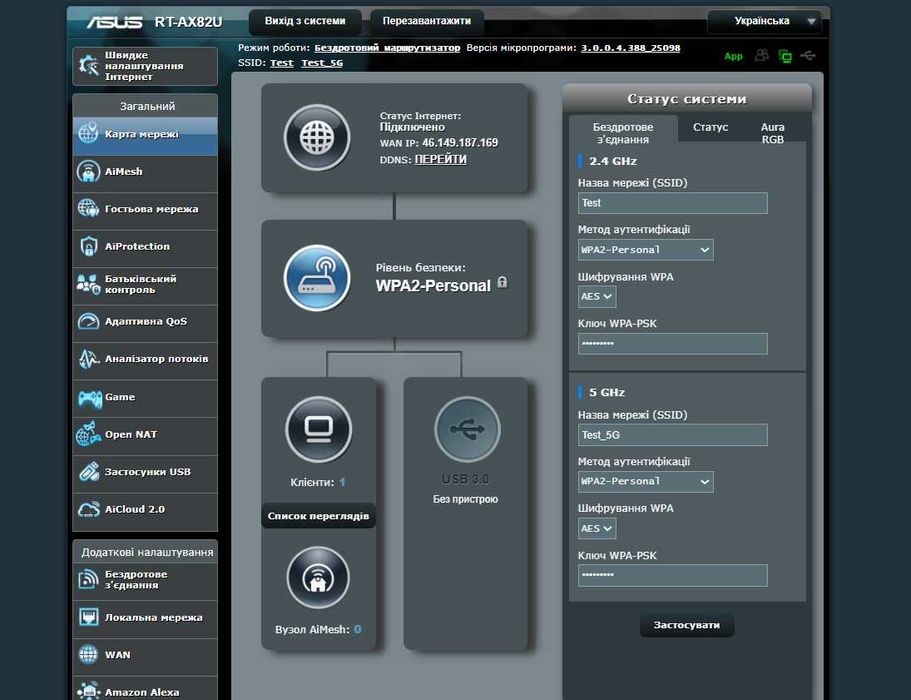Click the USB 3.0 device icon
The height and width of the screenshot is (700, 911).
point(467,429)
